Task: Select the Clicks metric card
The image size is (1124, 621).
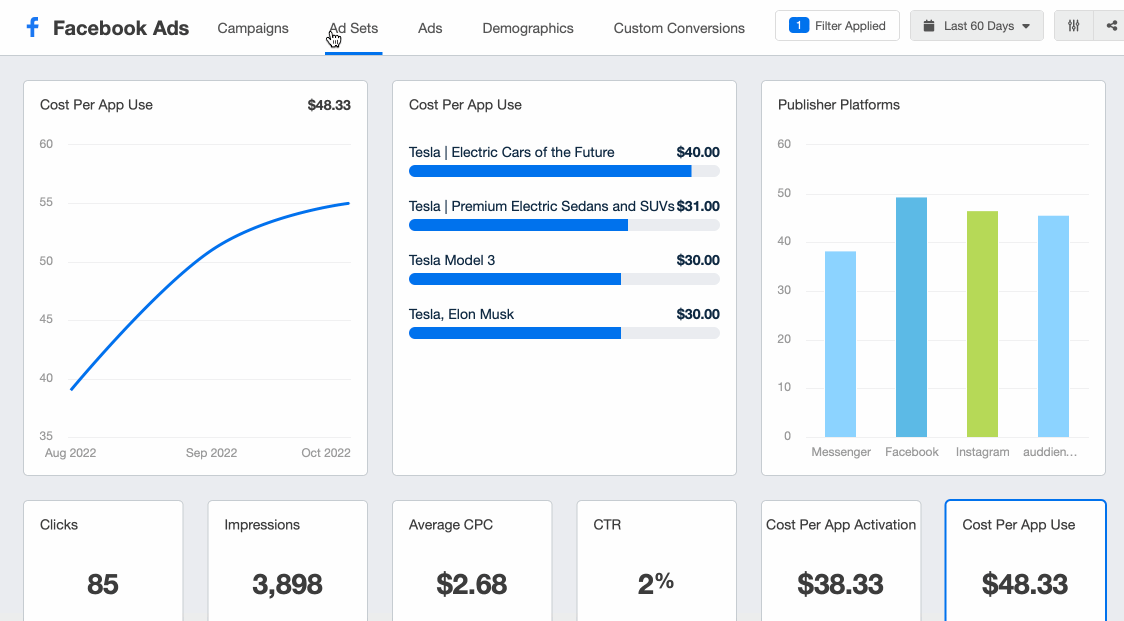Action: coord(103,561)
